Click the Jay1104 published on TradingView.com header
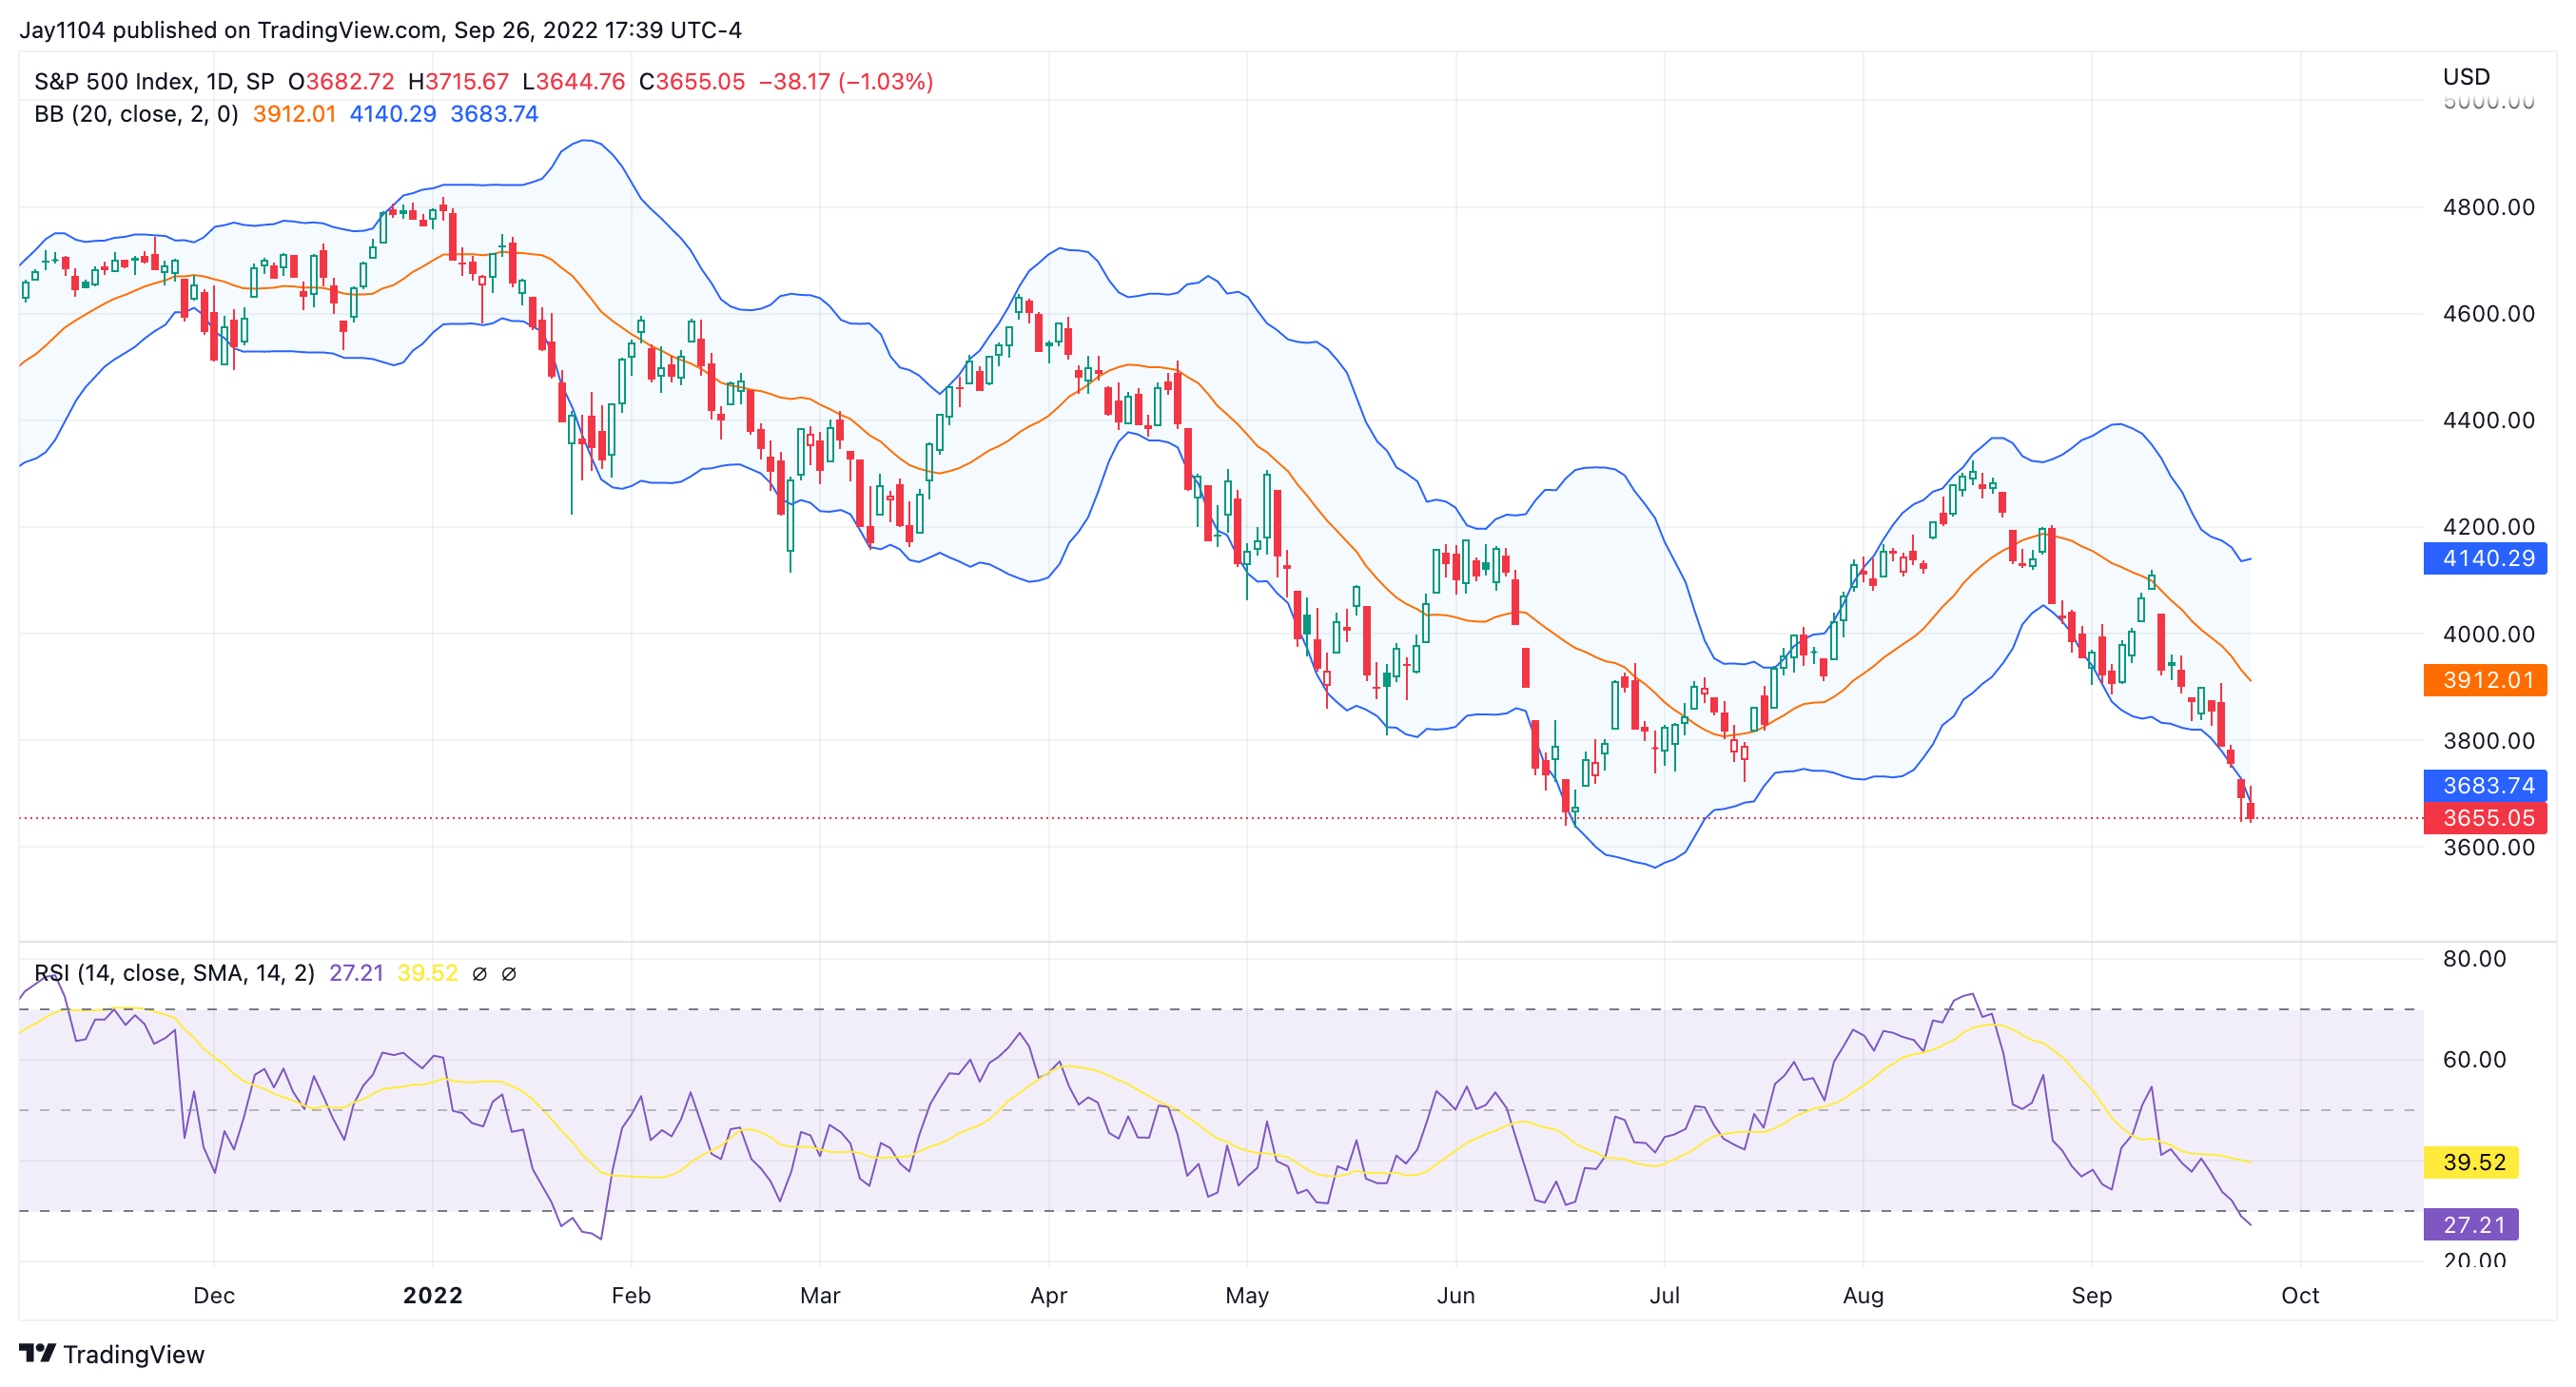Image resolution: width=2576 pixels, height=1387 pixels. pos(380,30)
